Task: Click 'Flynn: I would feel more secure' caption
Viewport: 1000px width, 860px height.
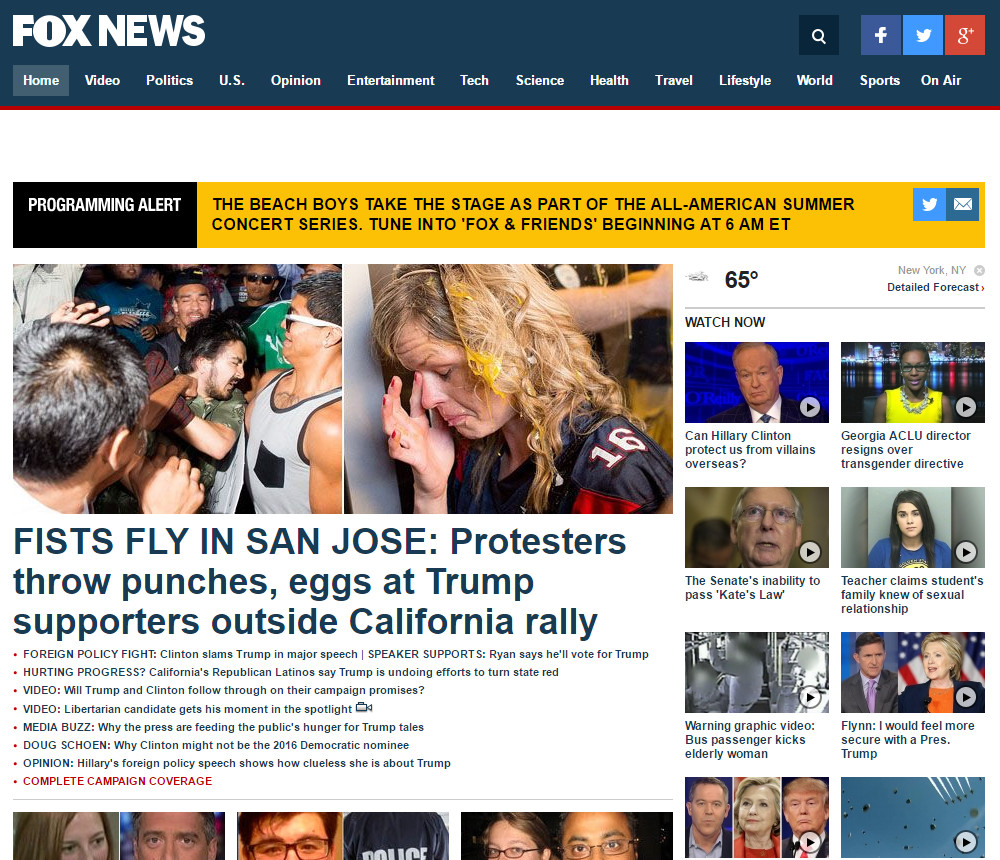Action: tap(908, 739)
